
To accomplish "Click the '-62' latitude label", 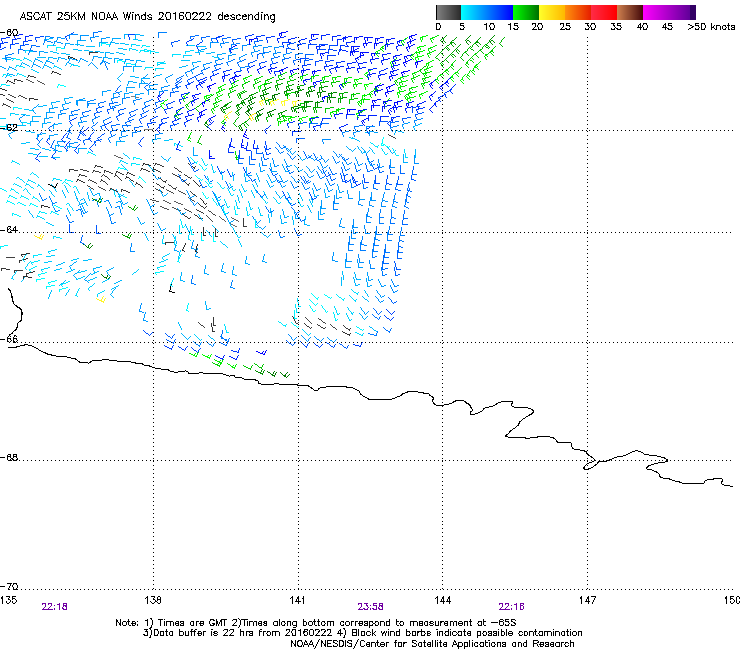I will [x=9, y=128].
